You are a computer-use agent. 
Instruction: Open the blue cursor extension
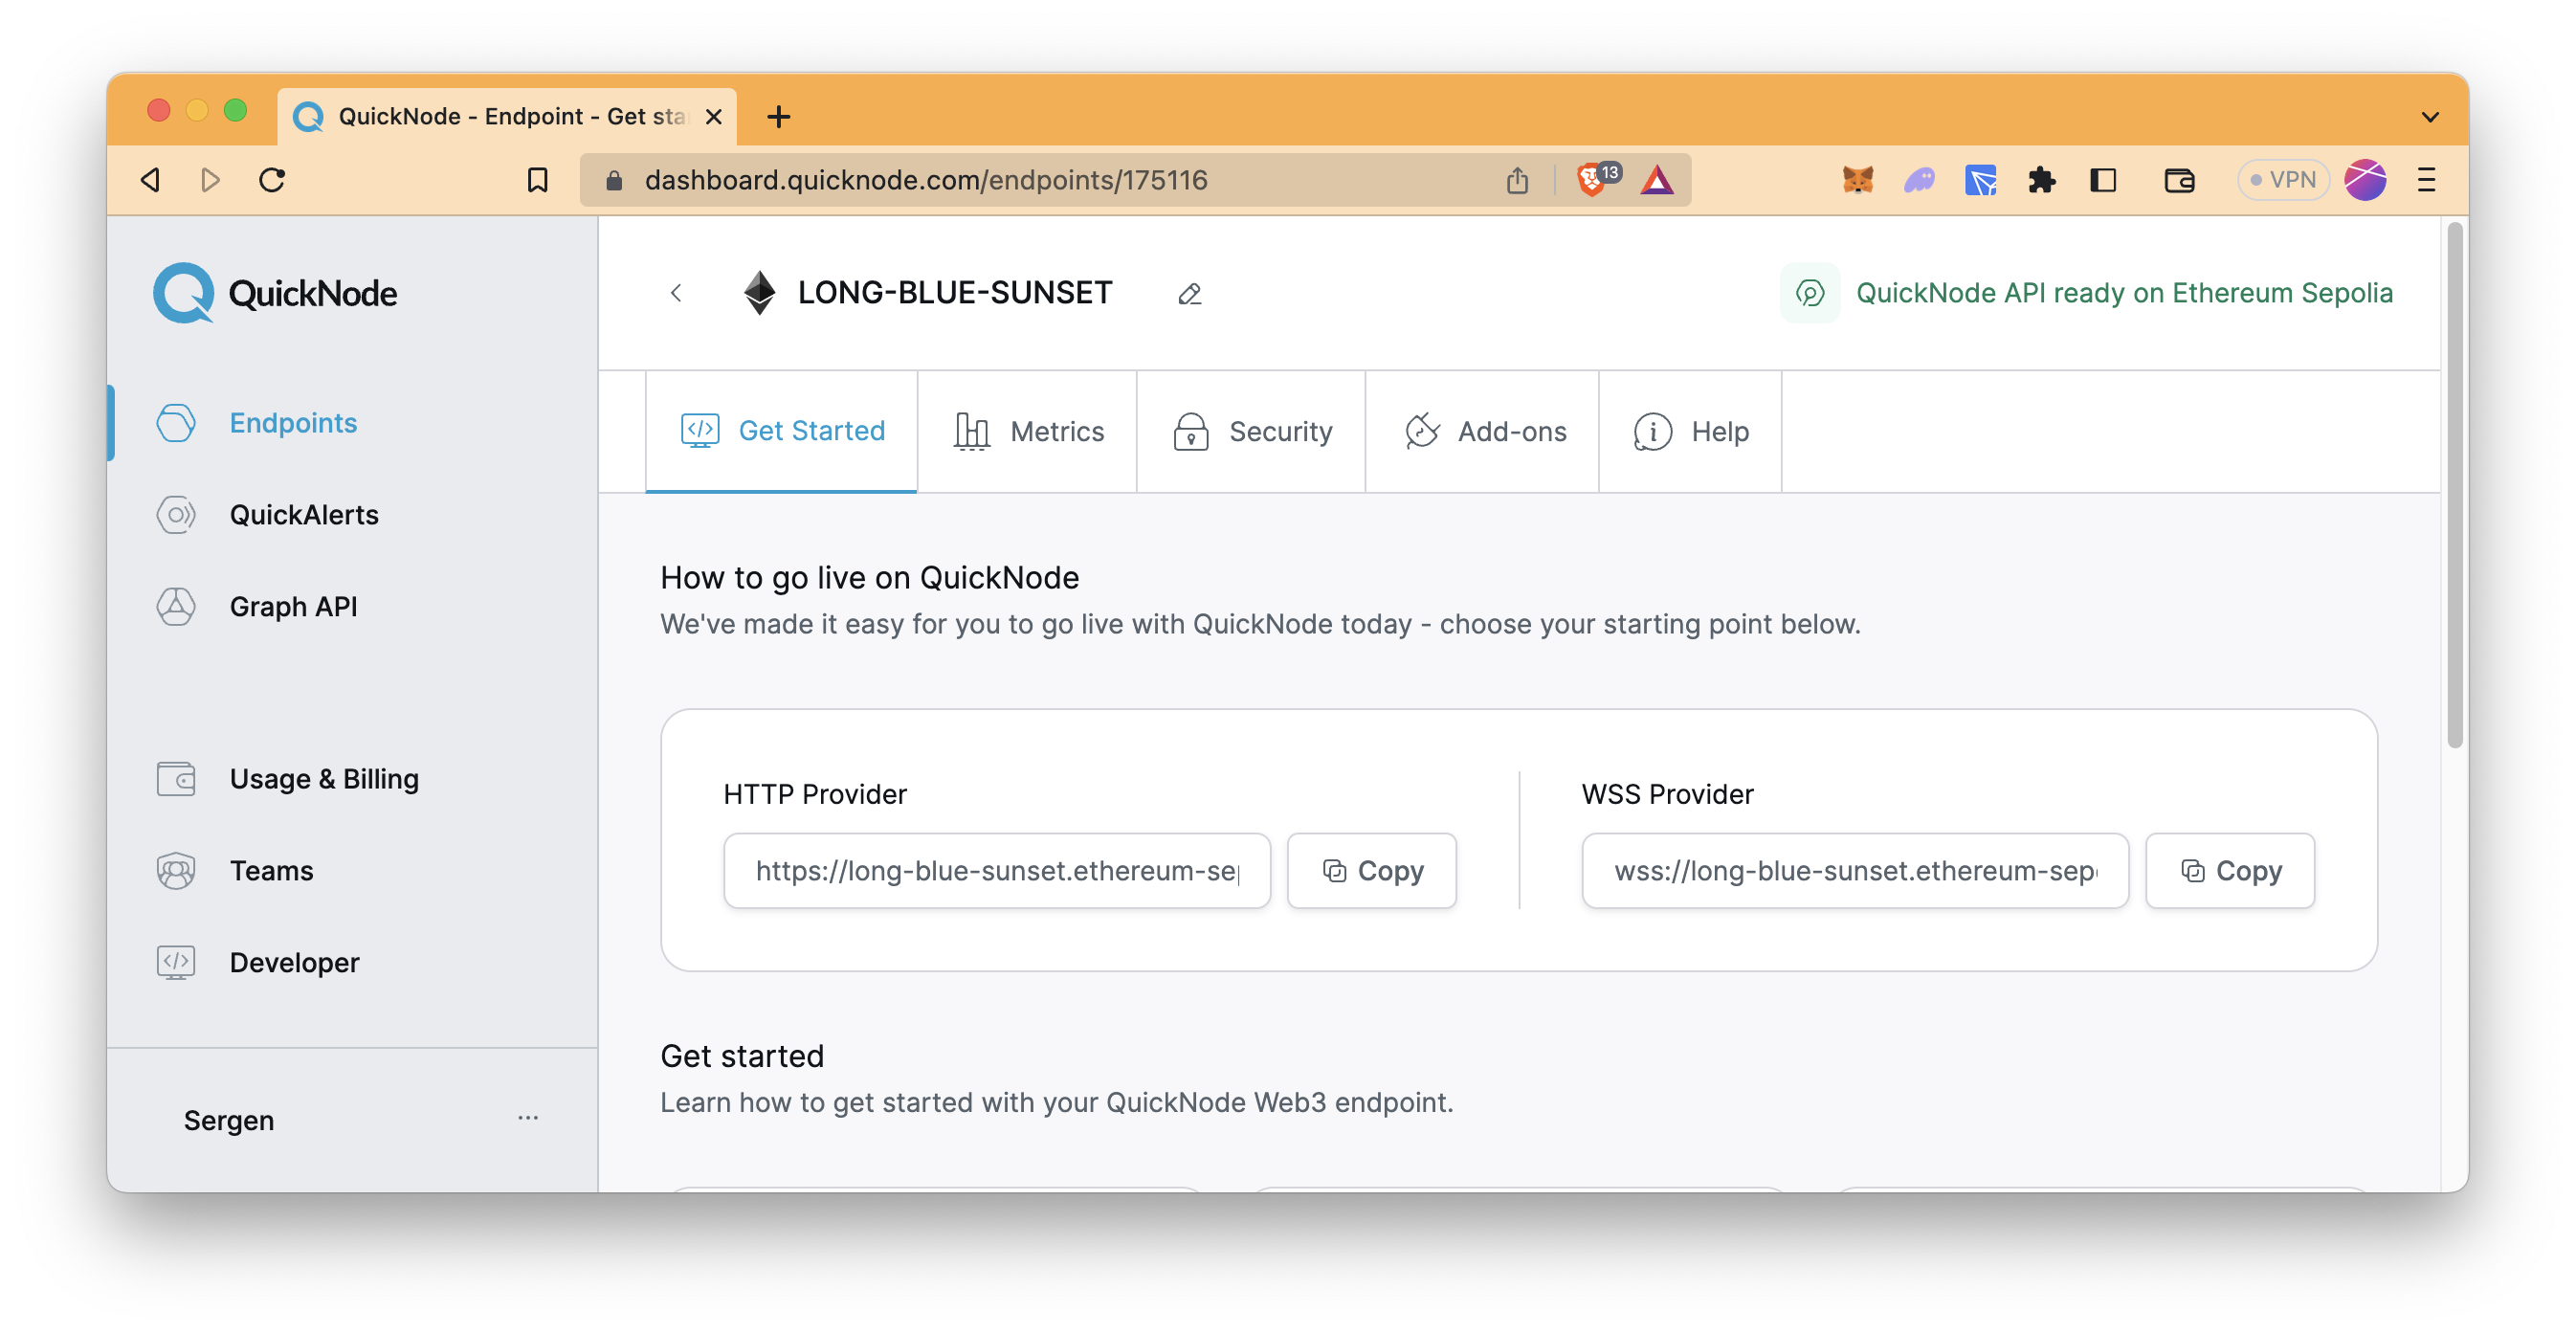point(1980,180)
